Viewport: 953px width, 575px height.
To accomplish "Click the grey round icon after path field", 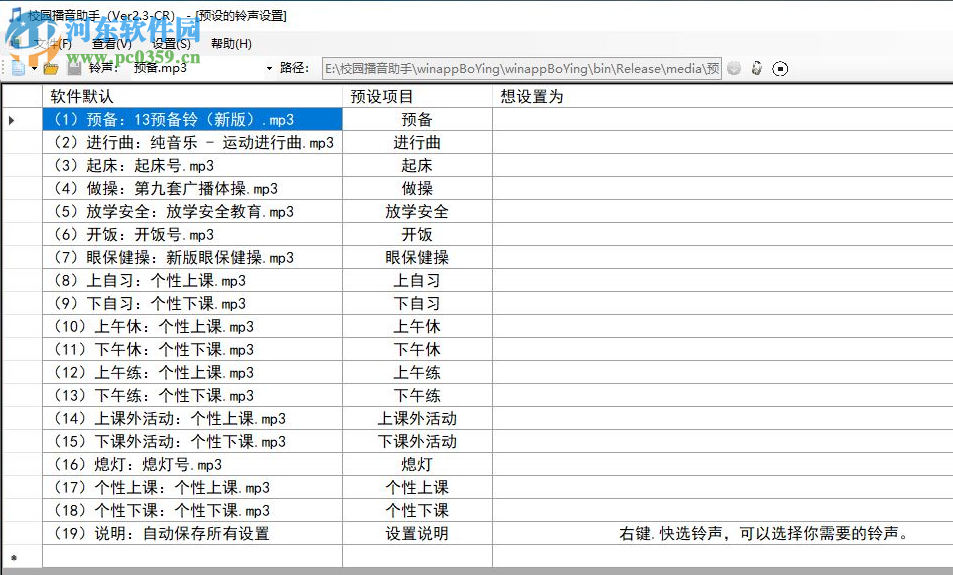I will click(x=734, y=68).
